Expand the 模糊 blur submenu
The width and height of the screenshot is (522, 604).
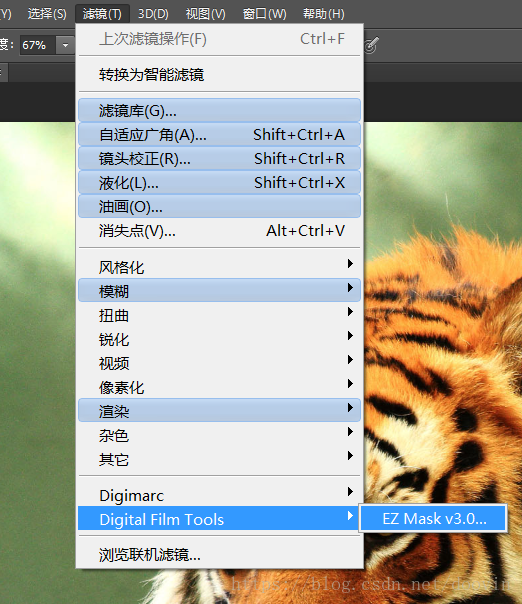point(220,291)
